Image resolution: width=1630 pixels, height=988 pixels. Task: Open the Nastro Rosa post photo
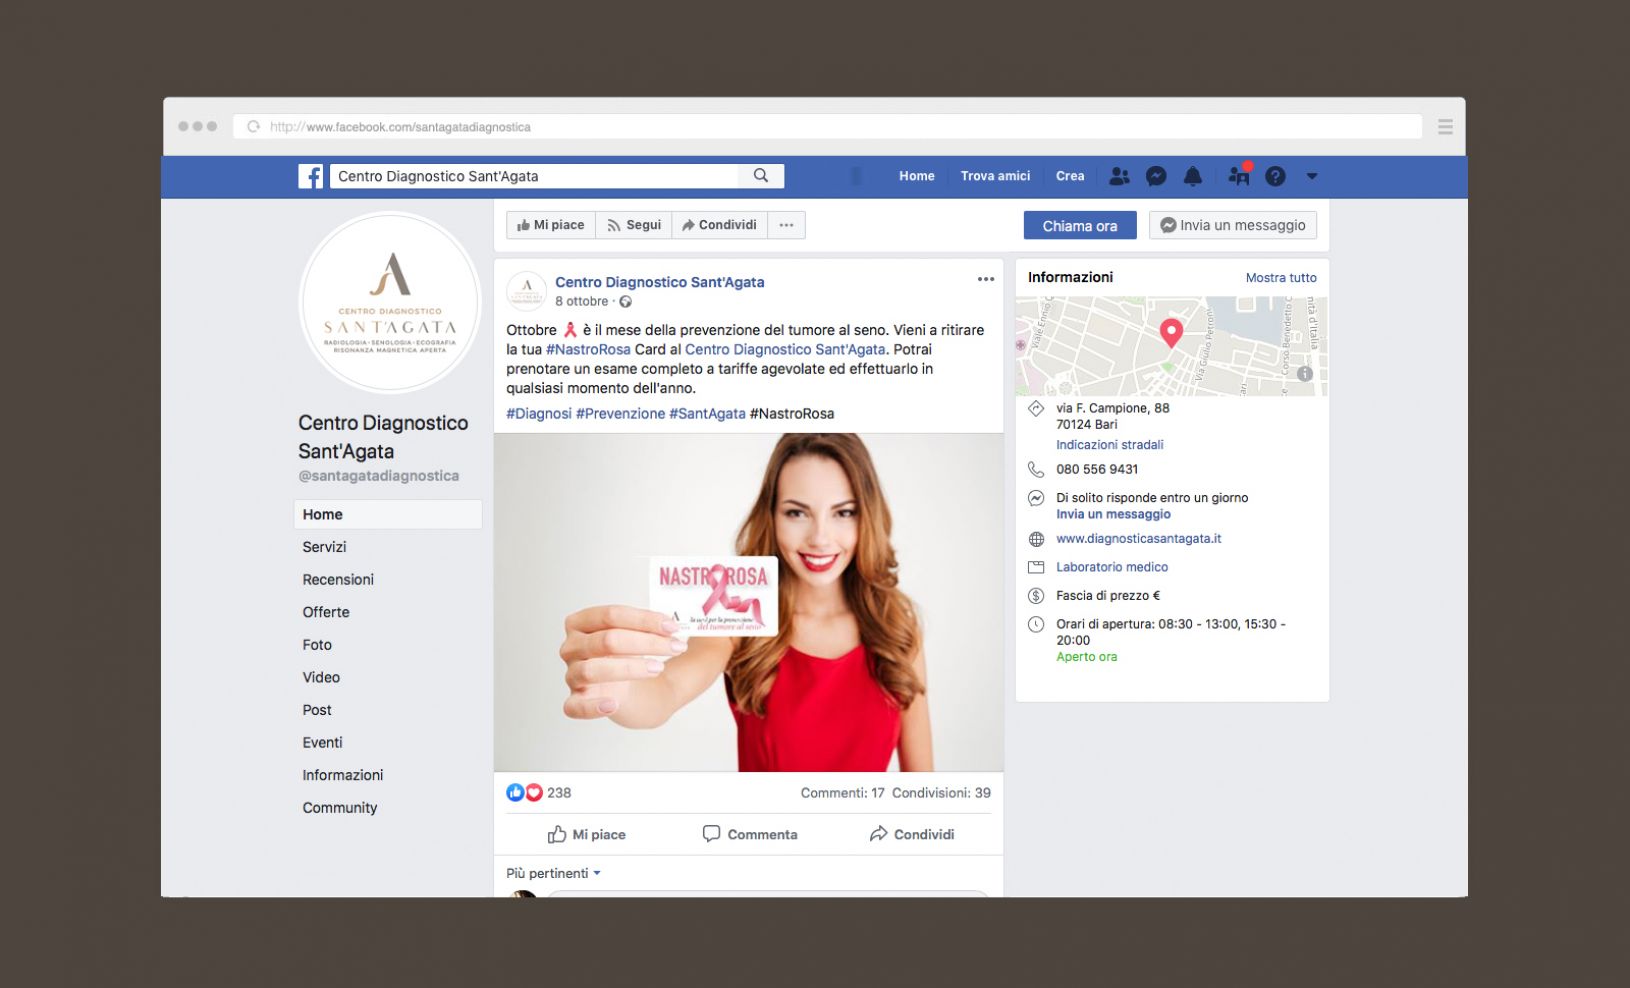tap(748, 602)
